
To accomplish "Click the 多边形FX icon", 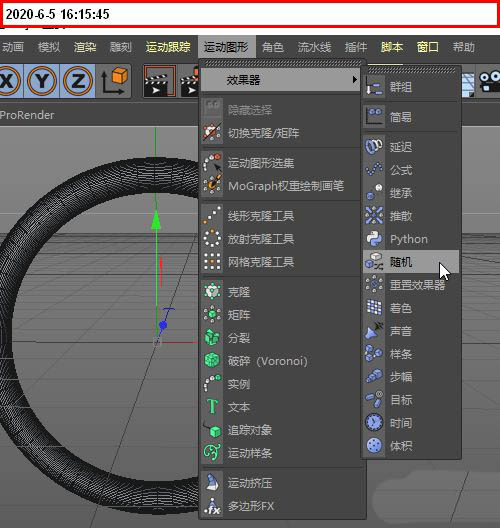I will [x=212, y=506].
